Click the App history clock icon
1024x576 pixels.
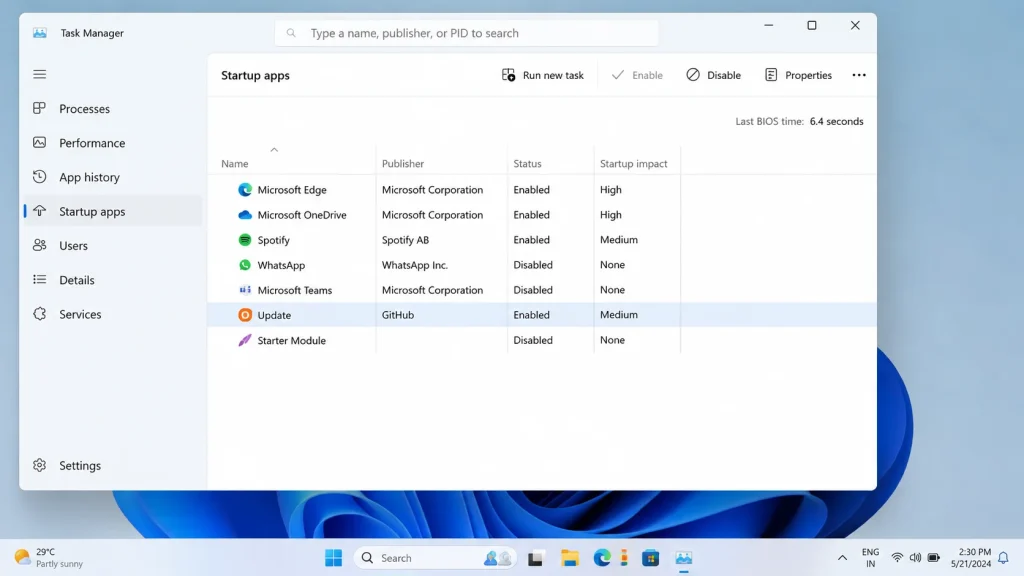tap(40, 176)
